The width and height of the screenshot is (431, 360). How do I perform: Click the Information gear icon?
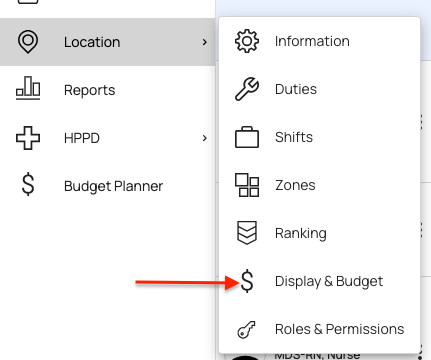(x=247, y=41)
